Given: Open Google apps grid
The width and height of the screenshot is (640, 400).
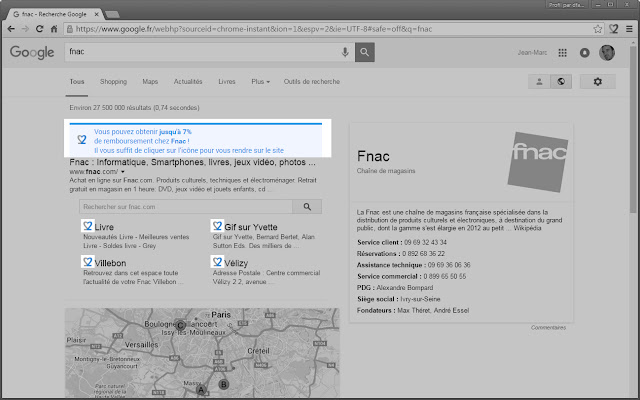Looking at the screenshot, I should [x=562, y=53].
